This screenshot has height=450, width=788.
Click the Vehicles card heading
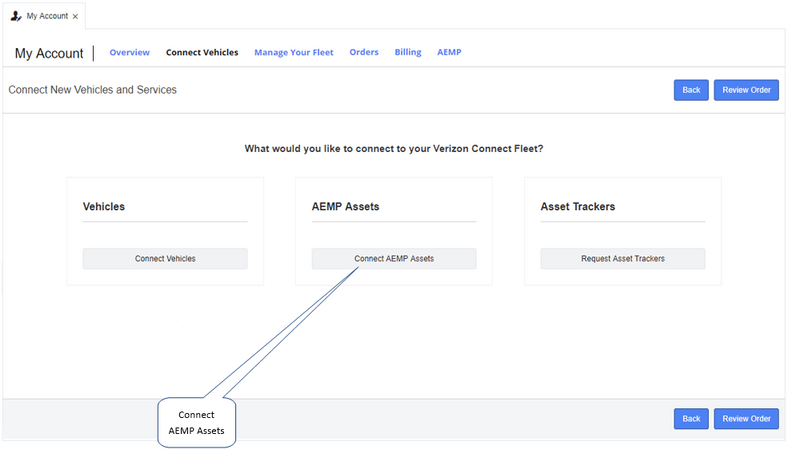104,207
